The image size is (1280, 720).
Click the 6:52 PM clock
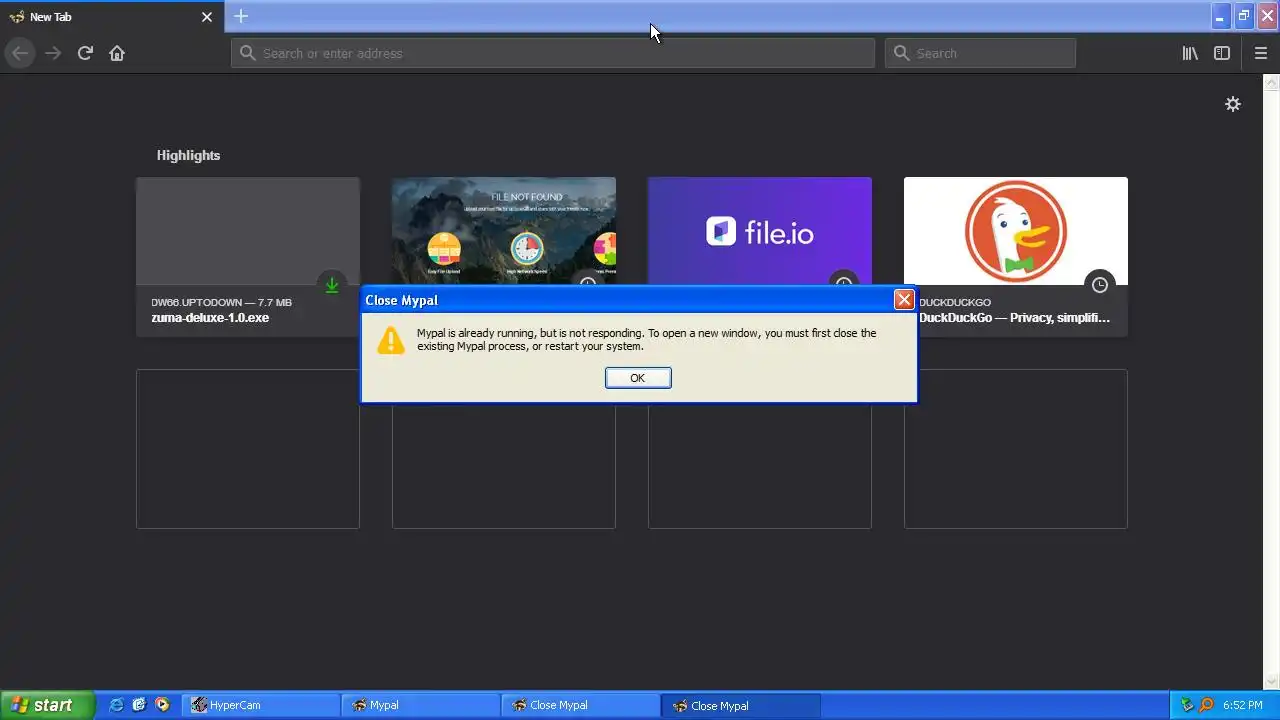(x=1243, y=705)
